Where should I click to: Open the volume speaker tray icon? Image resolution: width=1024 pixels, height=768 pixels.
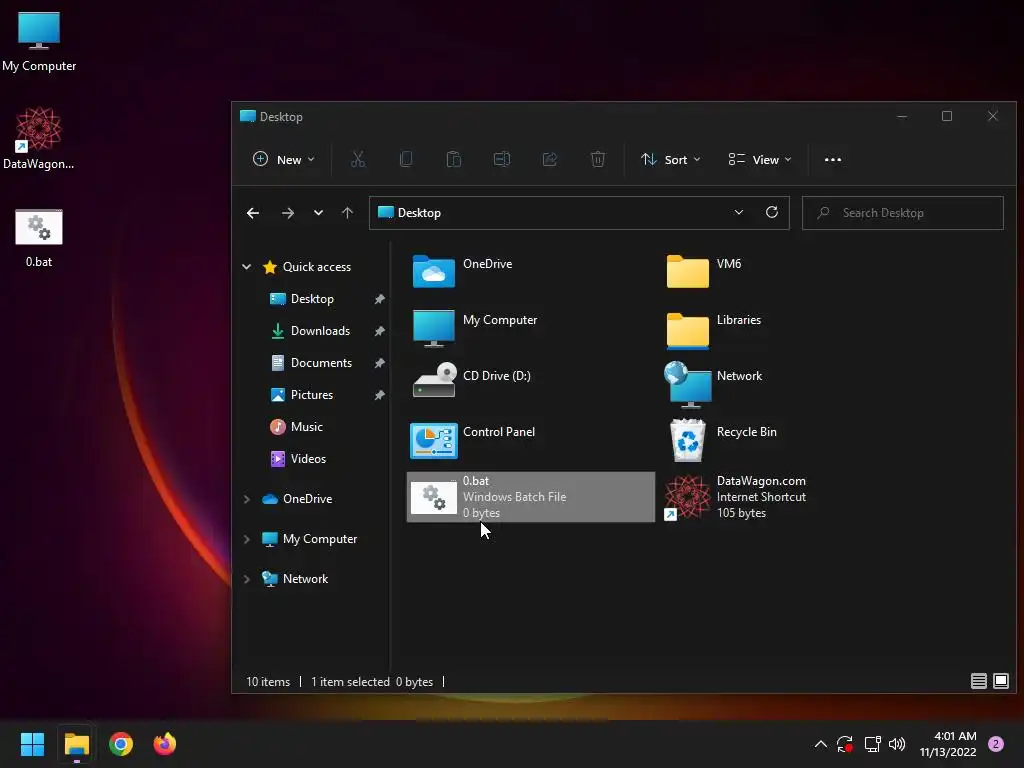pyautogui.click(x=897, y=744)
